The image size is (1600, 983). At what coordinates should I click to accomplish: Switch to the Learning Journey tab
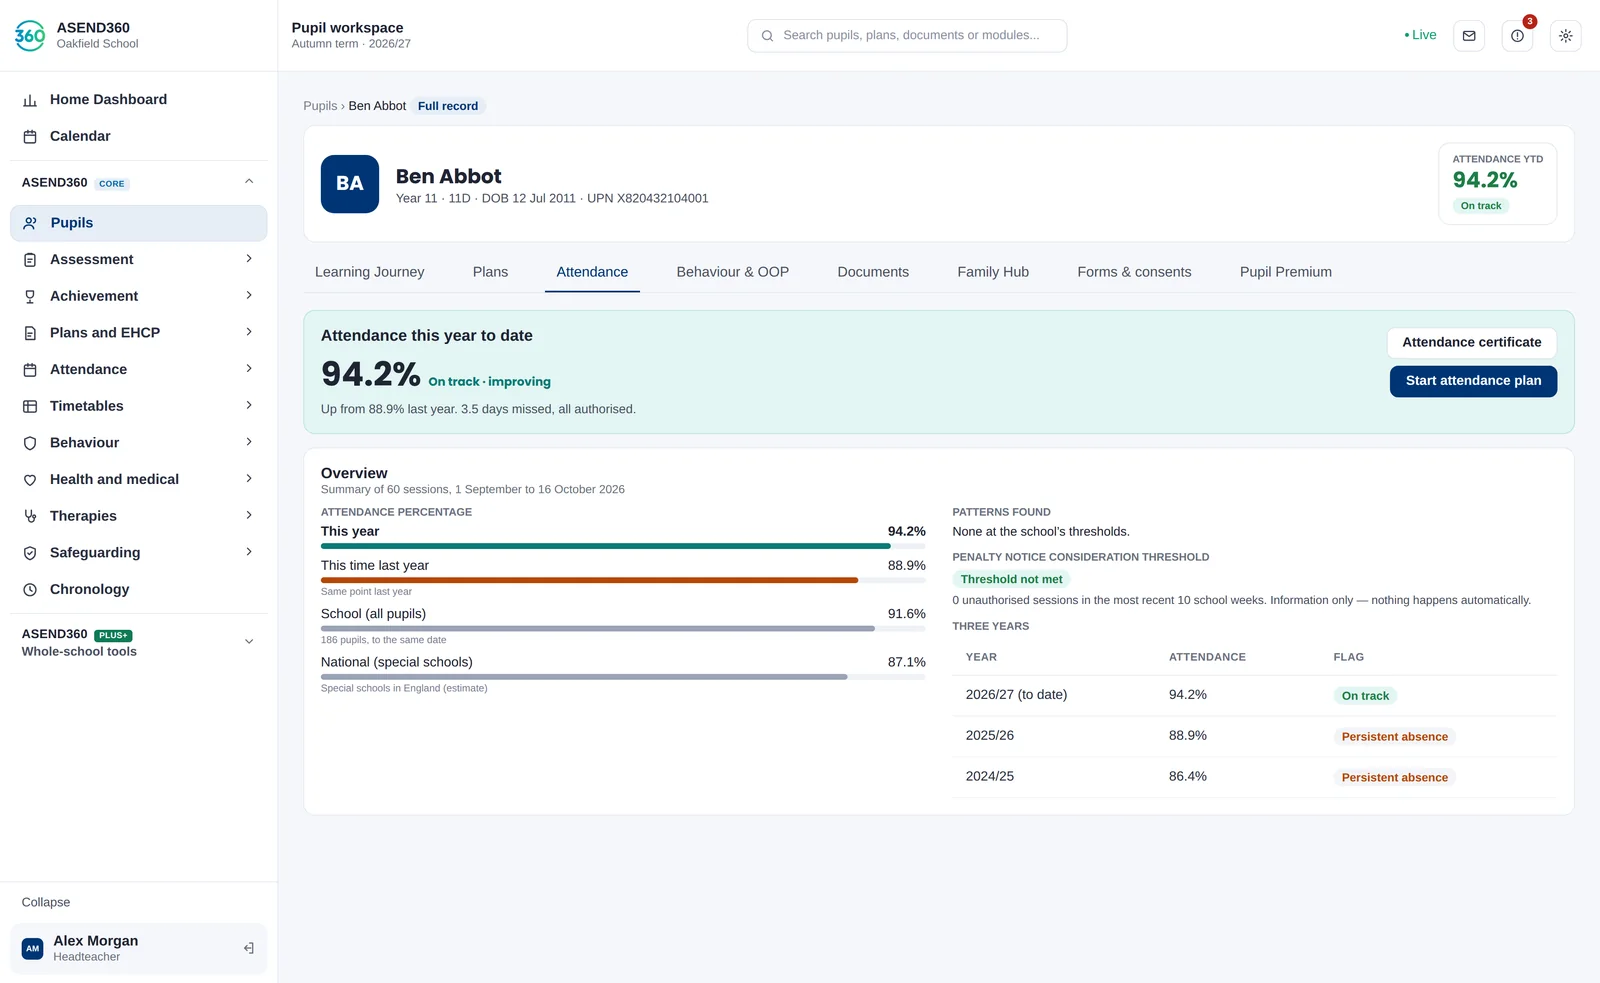tap(370, 272)
